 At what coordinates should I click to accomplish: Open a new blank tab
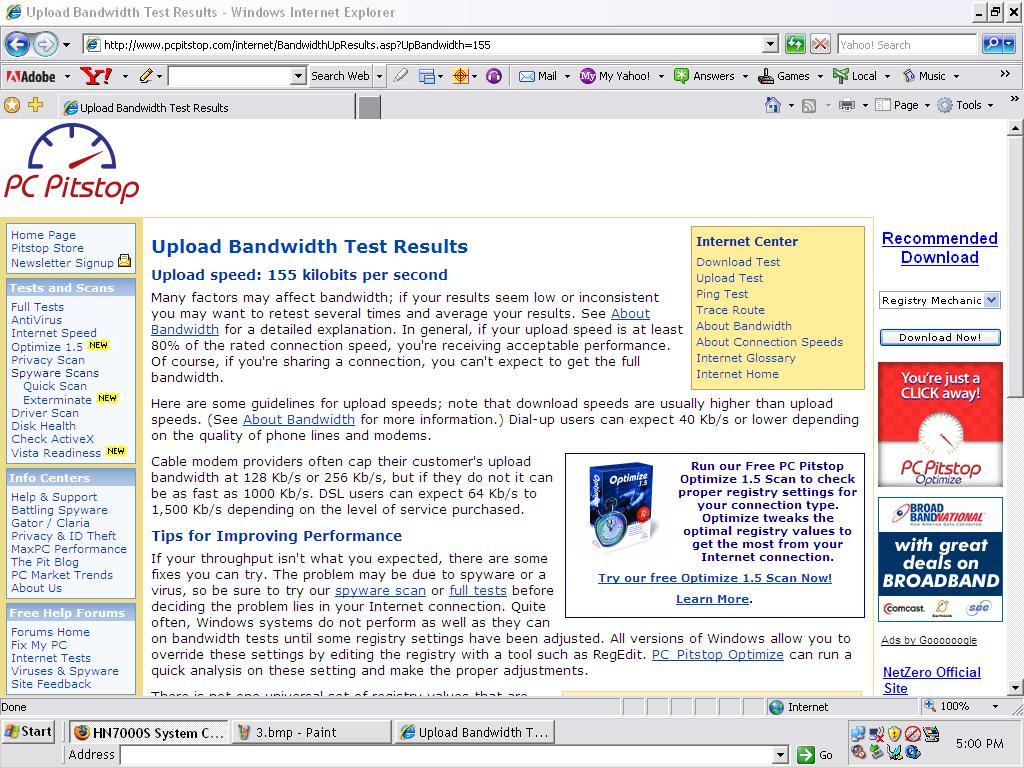[x=370, y=108]
